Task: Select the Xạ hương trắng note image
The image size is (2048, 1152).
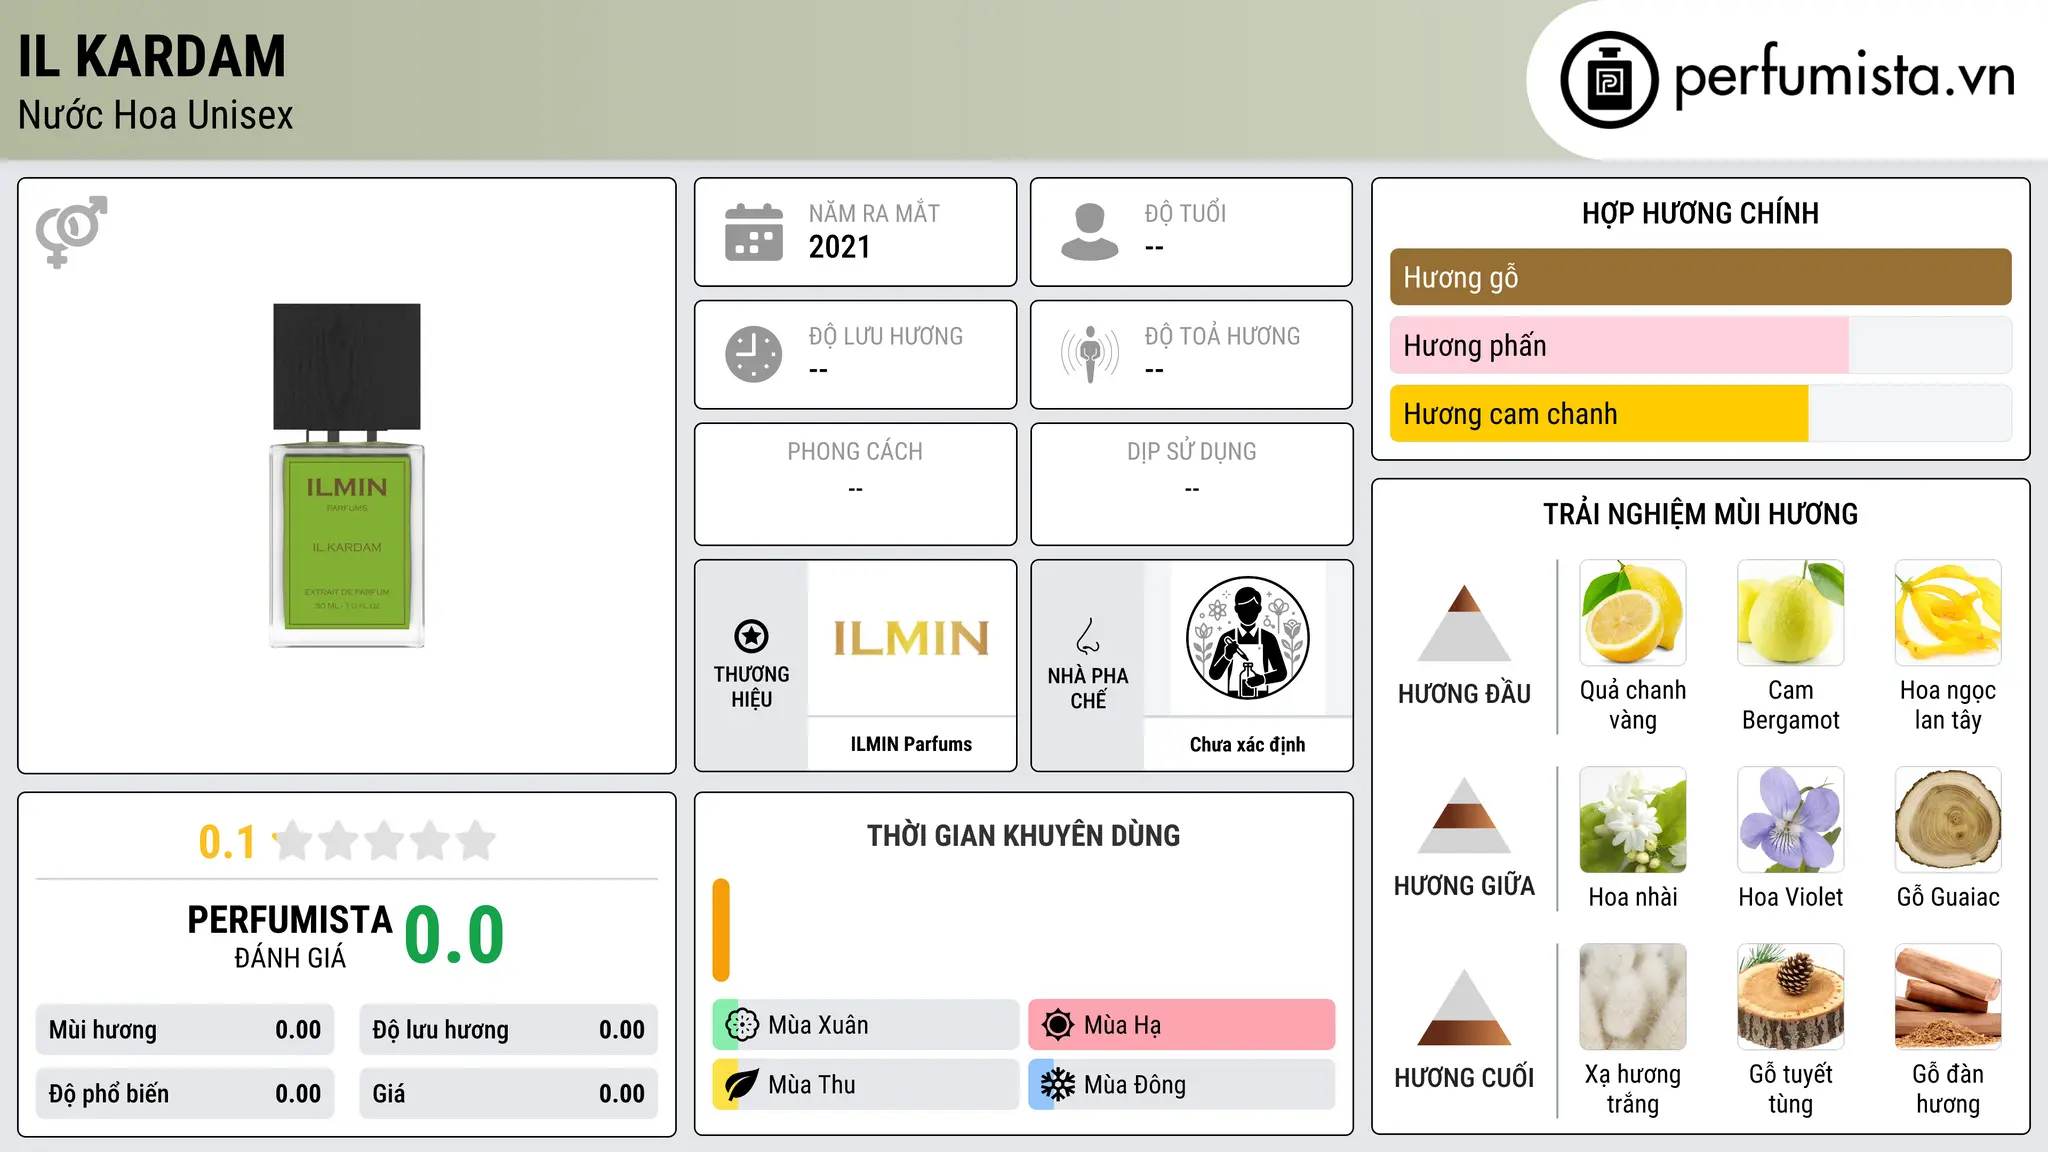Action: pos(1633,997)
